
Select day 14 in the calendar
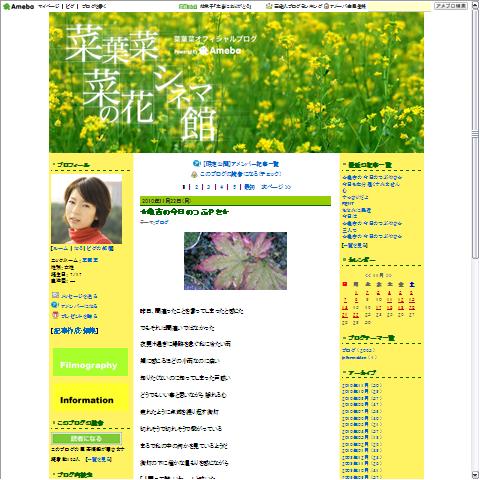(345, 308)
